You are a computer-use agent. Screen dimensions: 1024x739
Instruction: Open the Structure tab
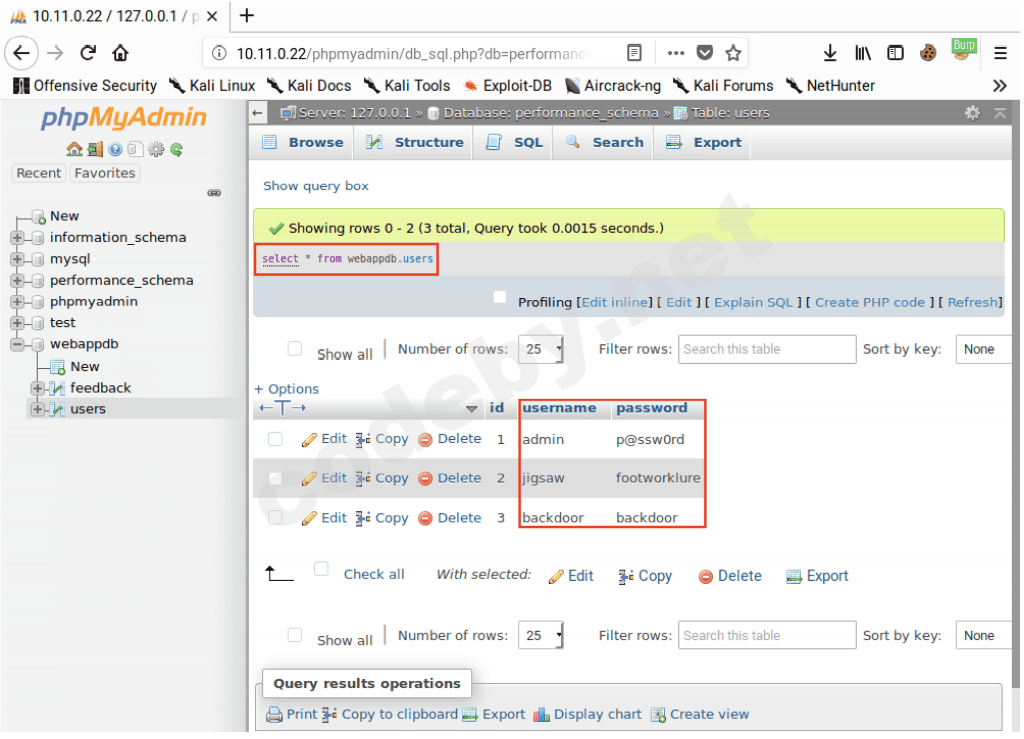[x=414, y=143]
